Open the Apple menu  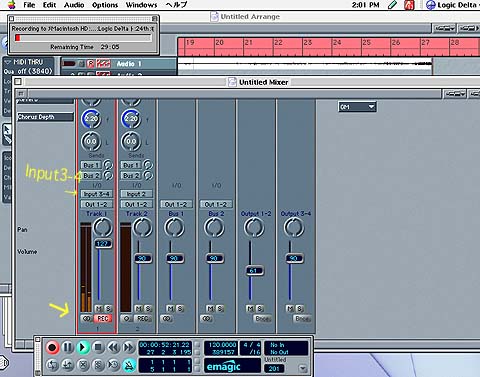[x=12, y=5]
